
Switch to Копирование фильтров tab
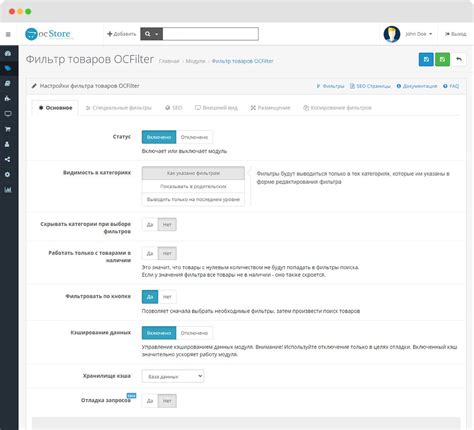337,108
